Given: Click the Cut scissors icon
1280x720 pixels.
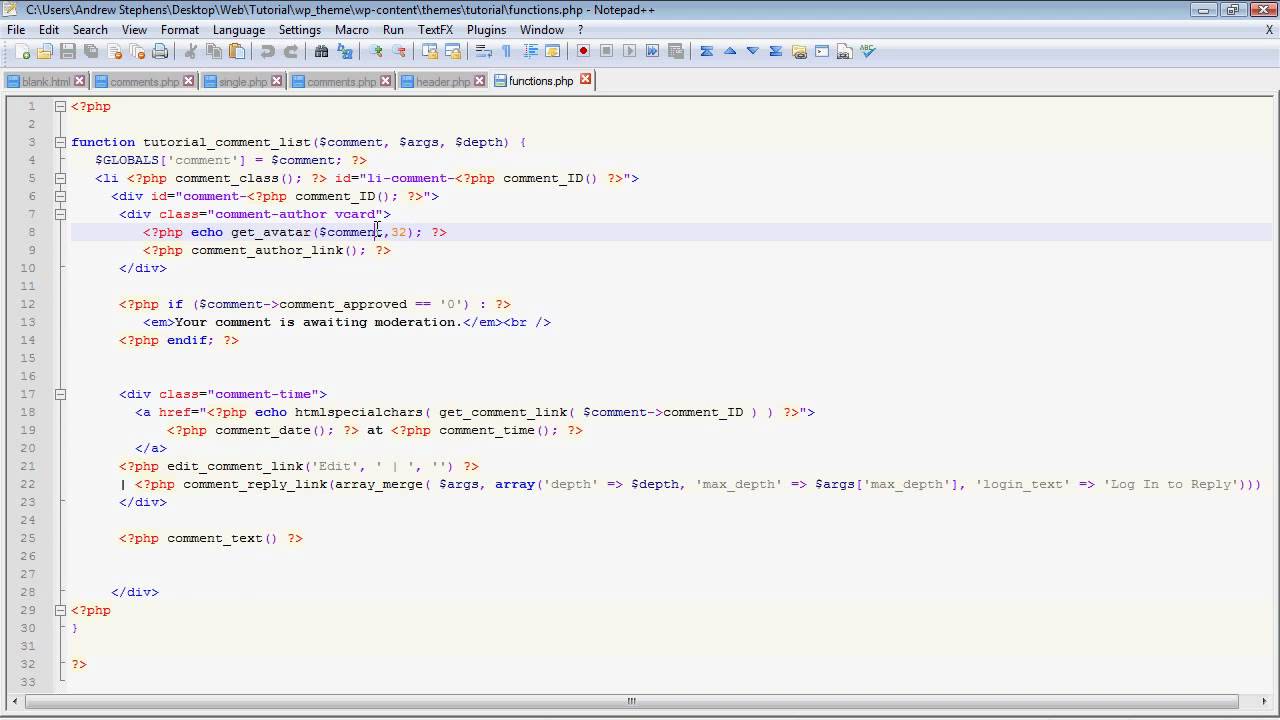Looking at the screenshot, I should point(190,52).
